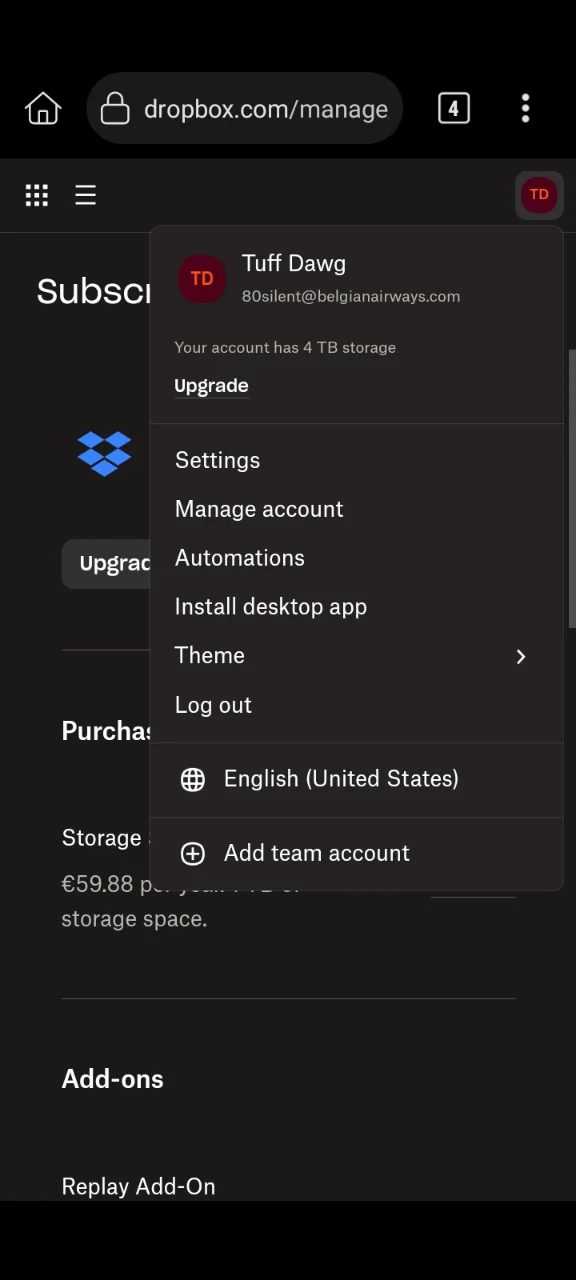Log out of the Dropbox account
The height and width of the screenshot is (1280, 576).
[x=213, y=705]
